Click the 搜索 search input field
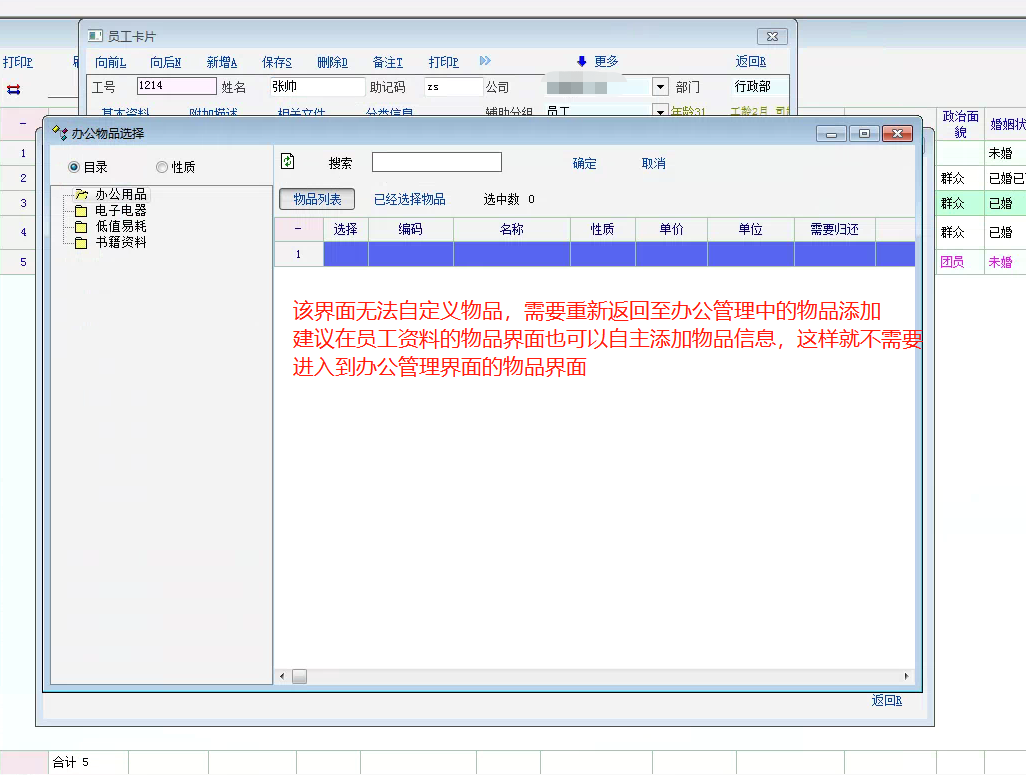The image size is (1026, 775). [x=436, y=162]
